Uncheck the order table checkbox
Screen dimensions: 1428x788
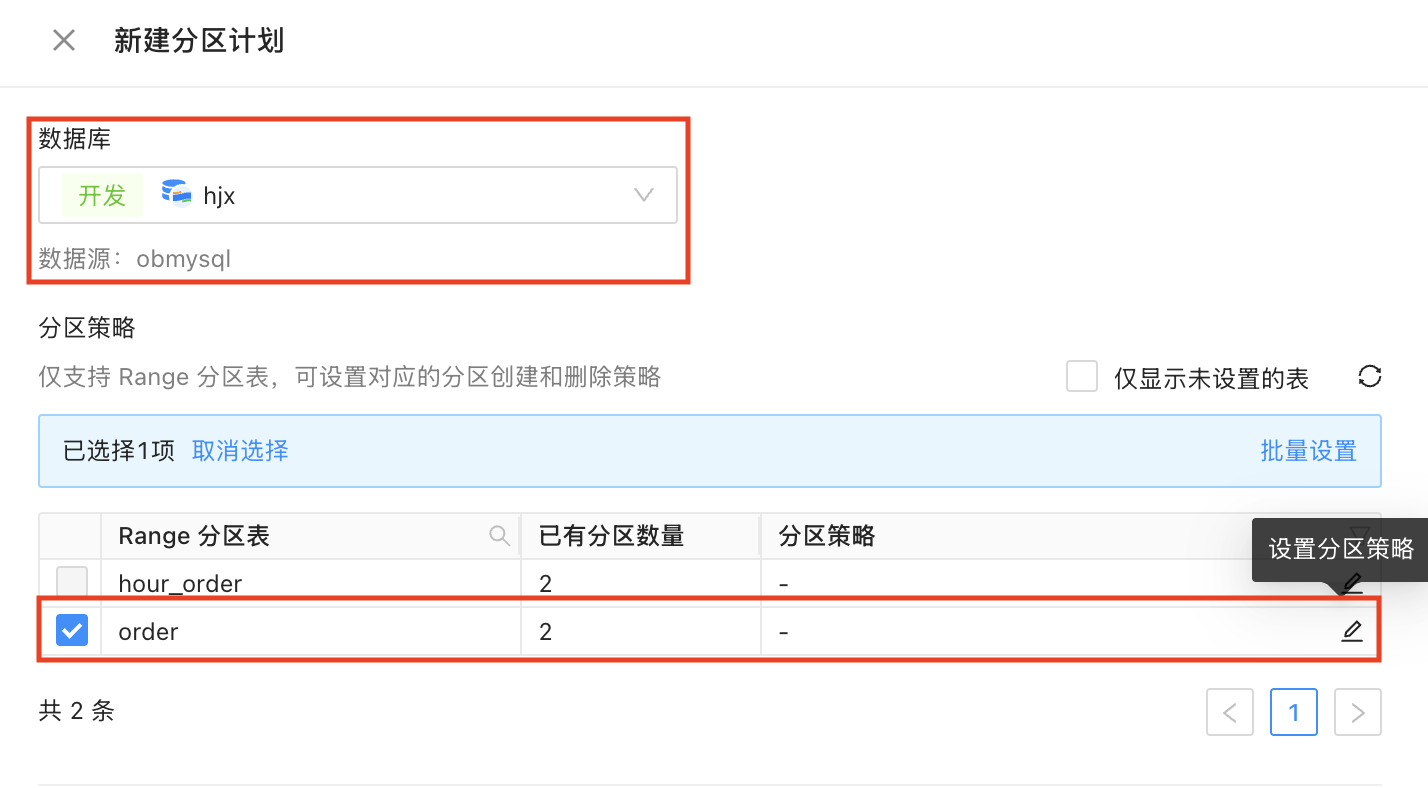[71, 631]
